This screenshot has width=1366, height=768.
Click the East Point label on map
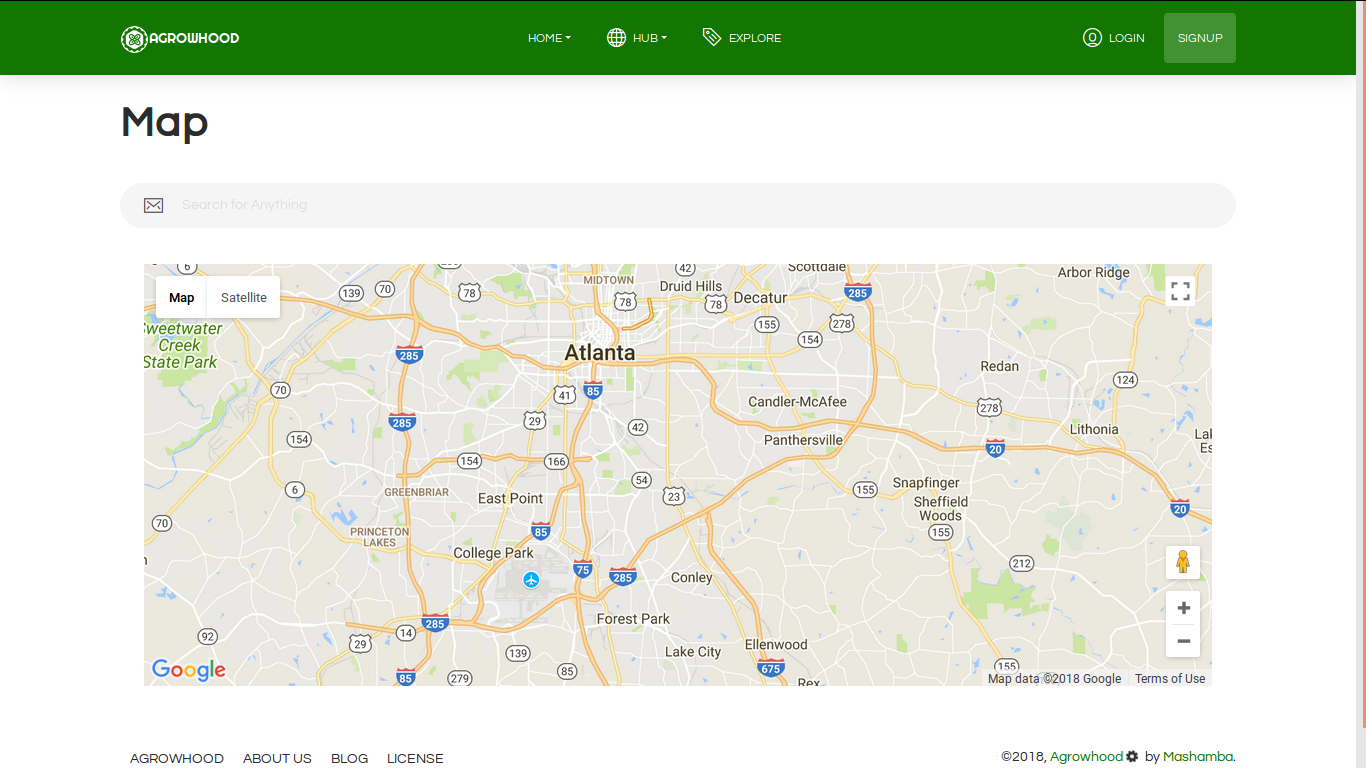click(x=510, y=498)
